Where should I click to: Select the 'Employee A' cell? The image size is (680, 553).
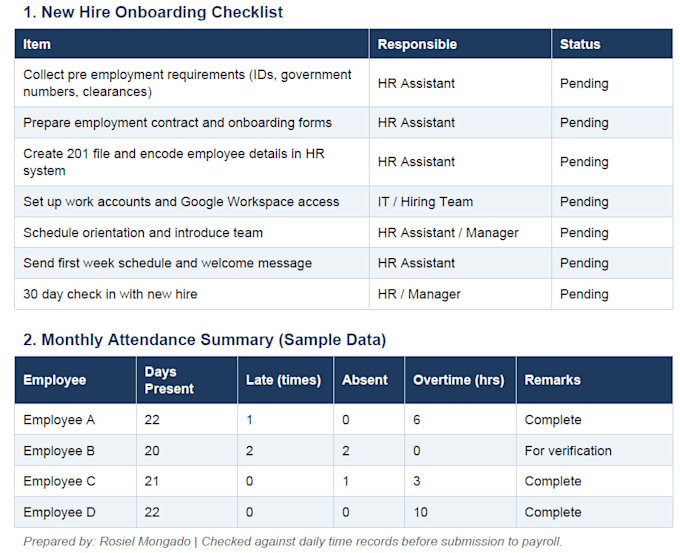(75, 419)
